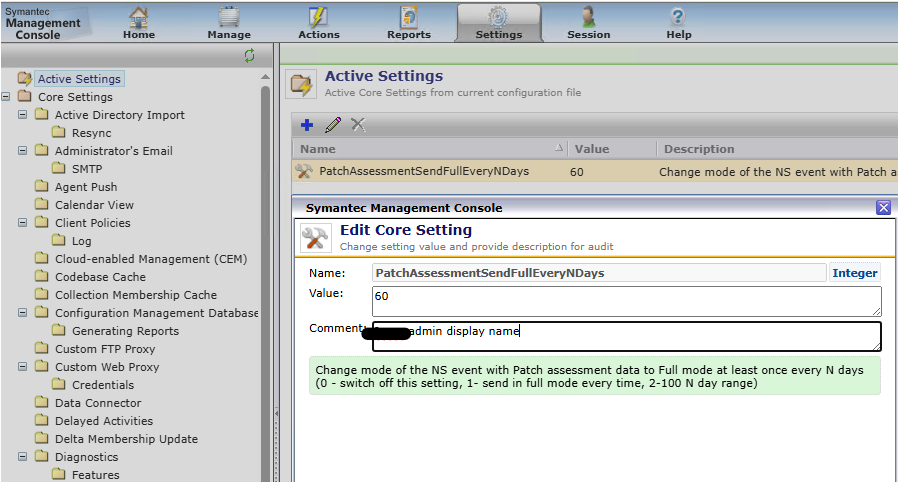Select Data Connector tree item
Viewport: 898px width, 482px height.
click(x=98, y=403)
